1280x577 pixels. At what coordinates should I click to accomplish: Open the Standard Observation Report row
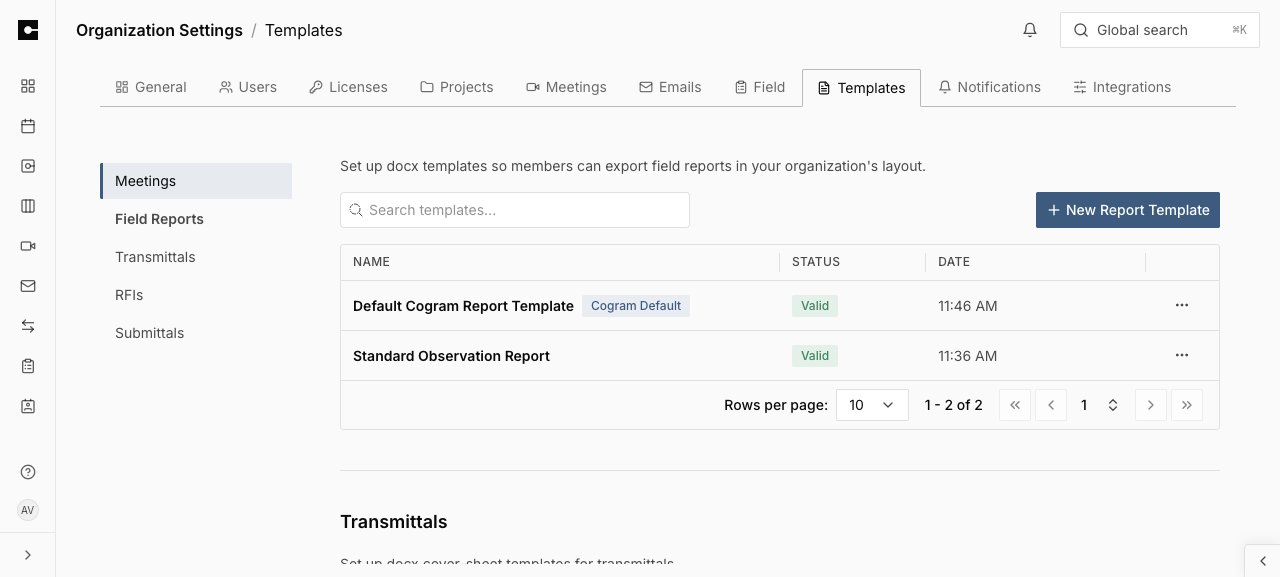click(780, 356)
